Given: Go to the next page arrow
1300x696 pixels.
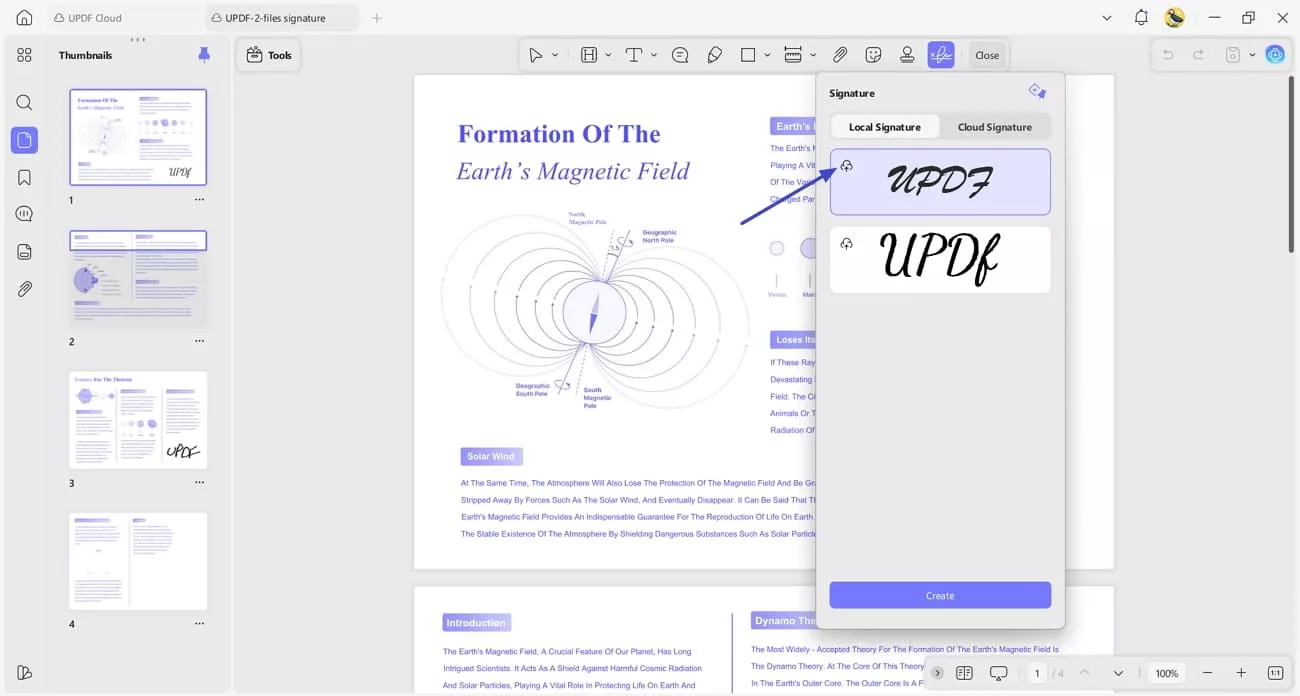Looking at the screenshot, I should (1118, 673).
